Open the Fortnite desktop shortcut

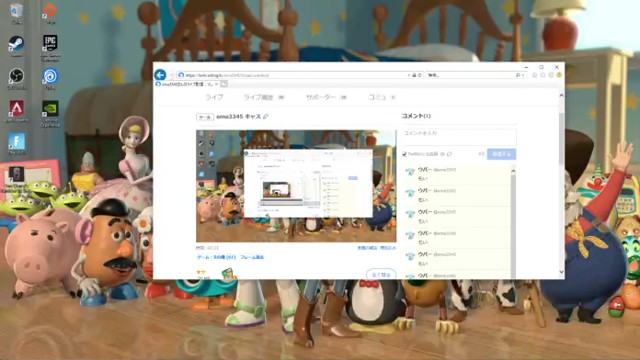(x=16, y=144)
